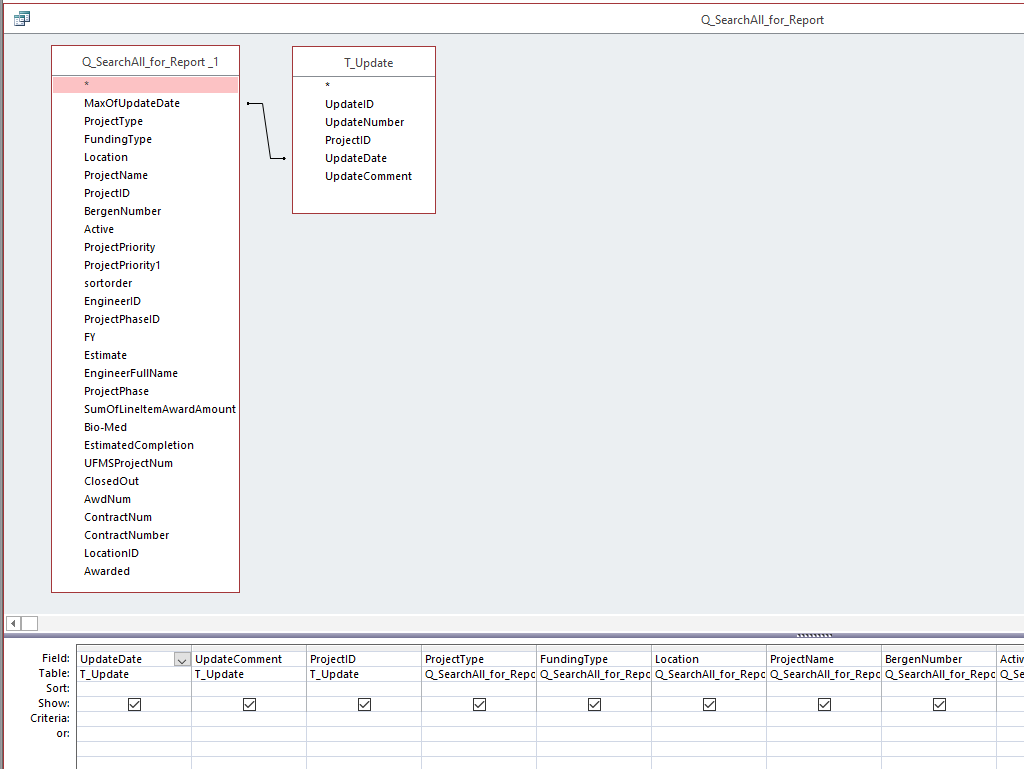Click the T_Update table title bar

point(364,63)
